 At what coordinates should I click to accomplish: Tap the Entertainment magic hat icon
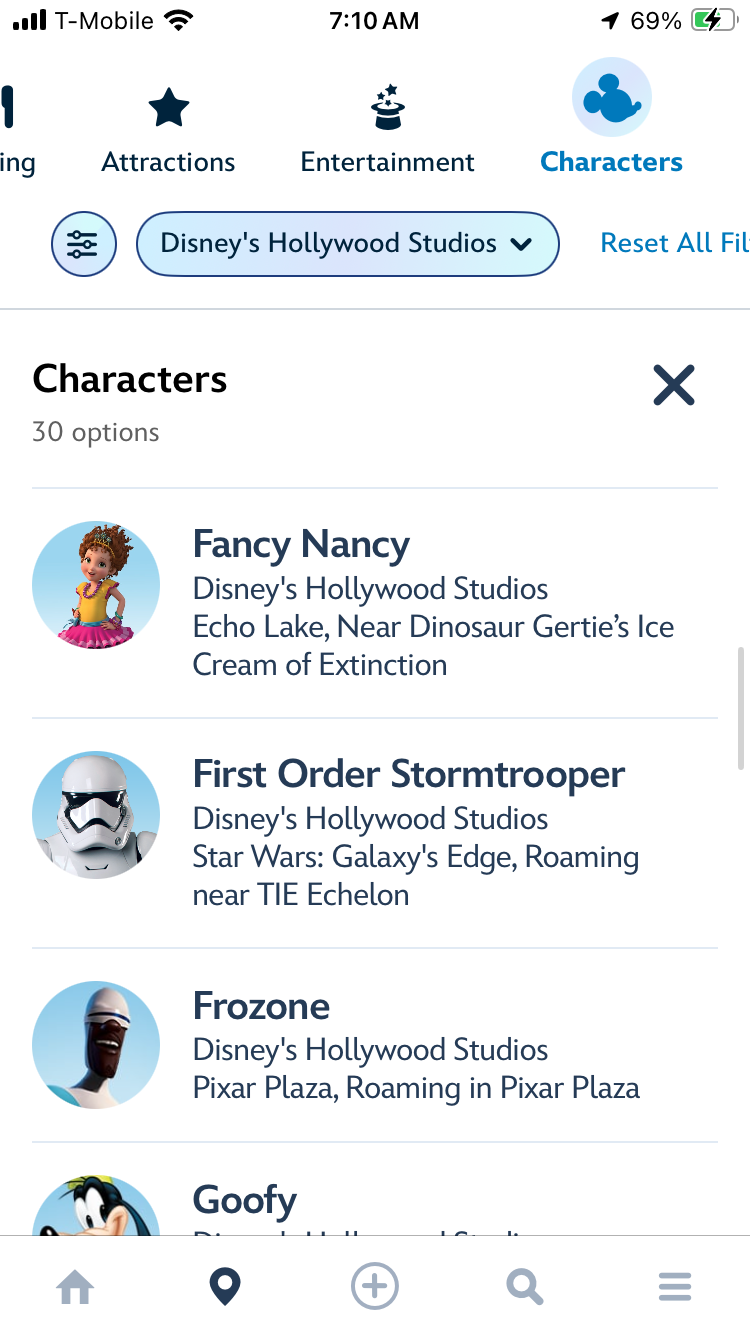(387, 107)
